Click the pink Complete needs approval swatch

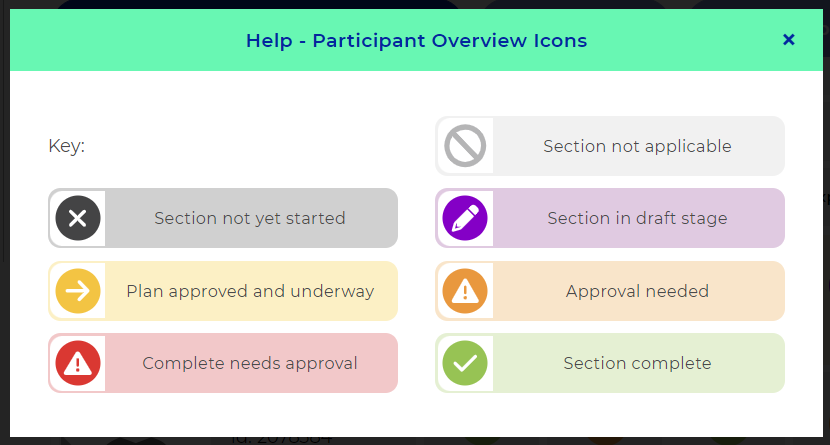pyautogui.click(x=223, y=363)
